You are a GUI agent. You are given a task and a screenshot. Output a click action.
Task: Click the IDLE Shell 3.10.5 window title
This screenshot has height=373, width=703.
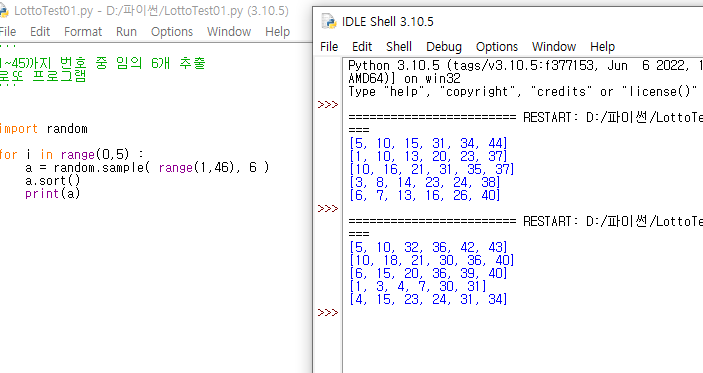pos(388,22)
